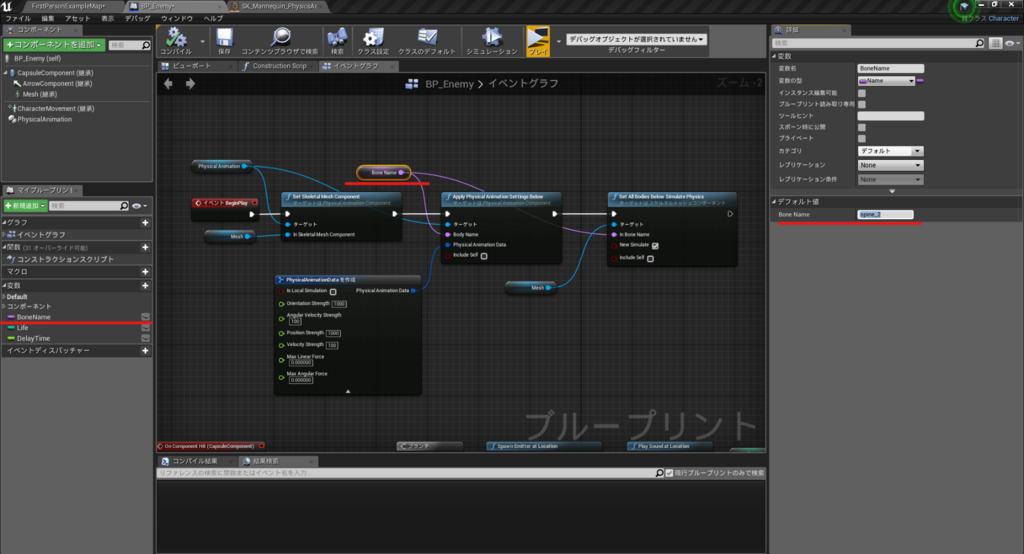Toggle インスタンス編集可能 checkbox
The height and width of the screenshot is (554, 1024).
862,93
